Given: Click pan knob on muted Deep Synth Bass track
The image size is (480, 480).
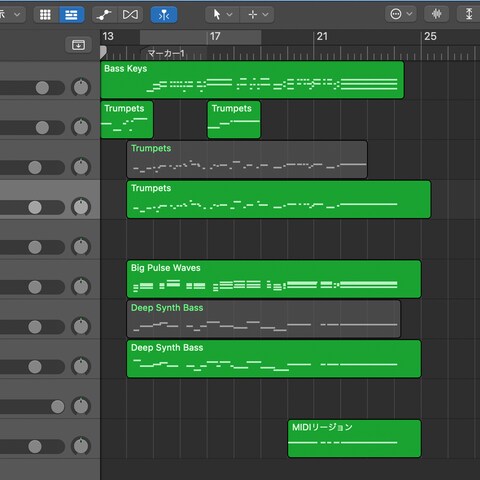Looking at the screenshot, I should point(81,326).
